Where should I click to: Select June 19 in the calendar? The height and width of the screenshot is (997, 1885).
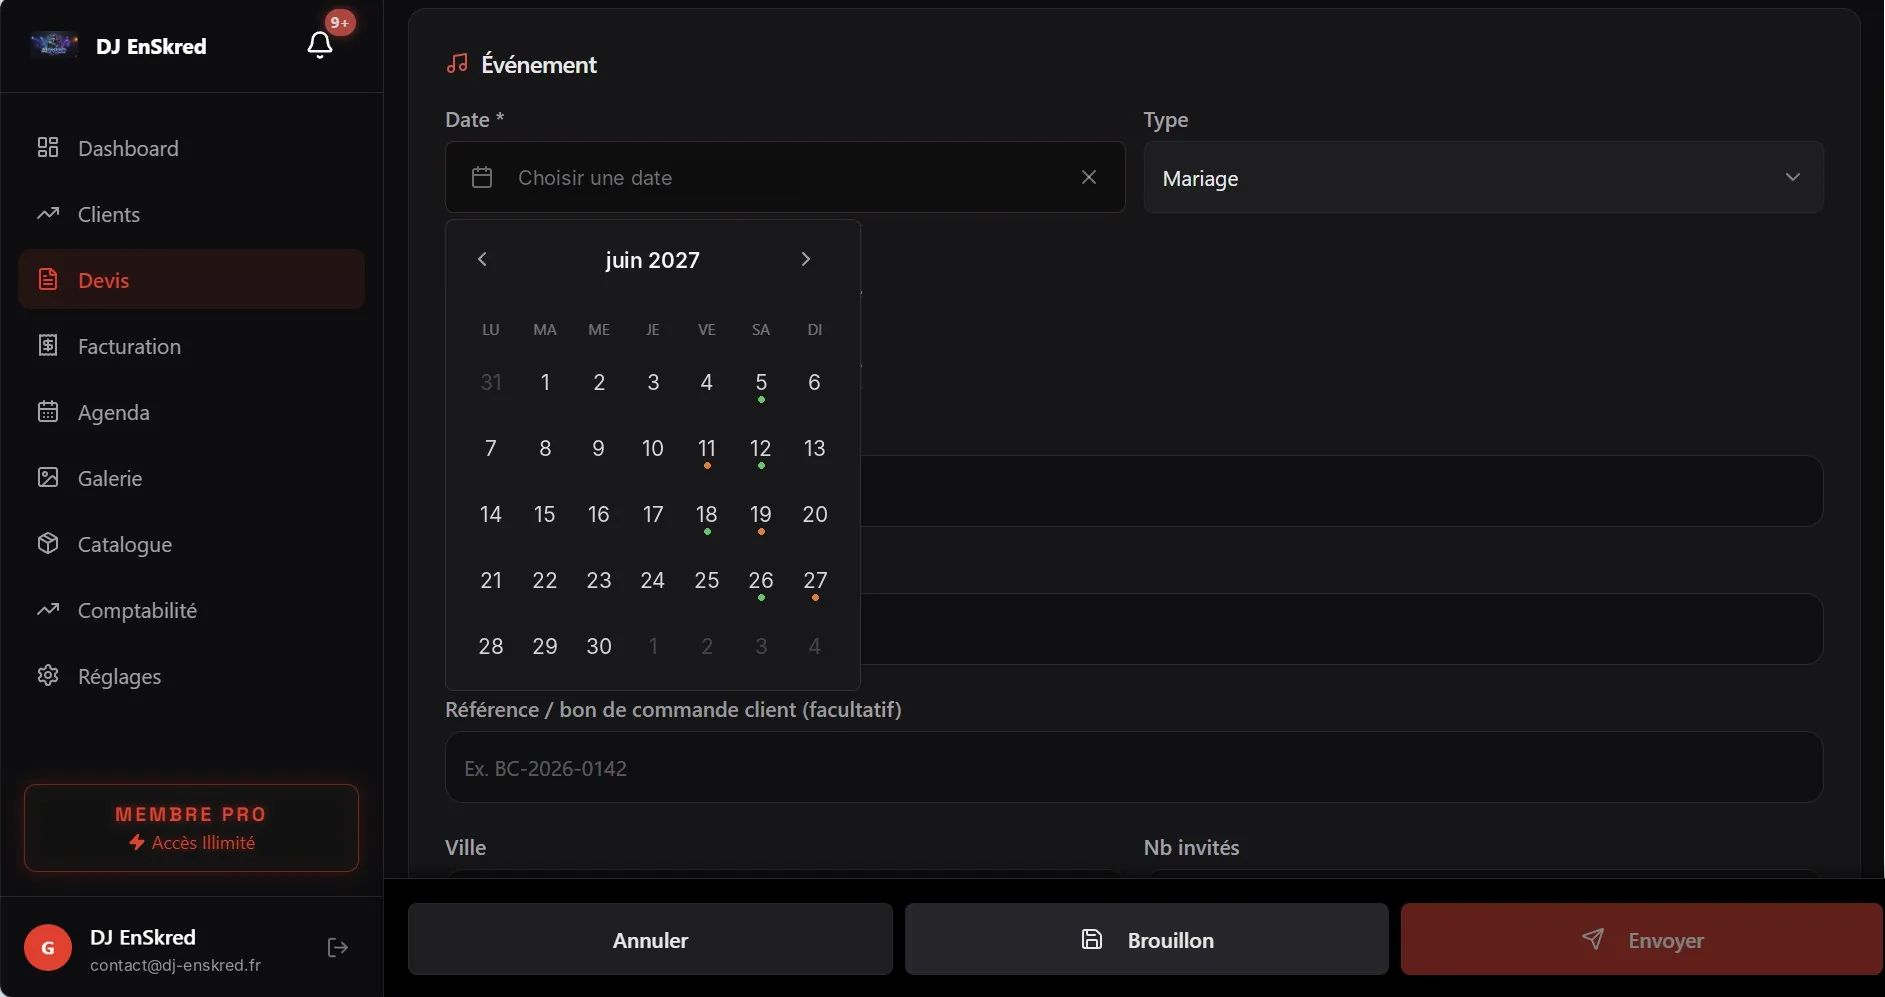click(761, 515)
